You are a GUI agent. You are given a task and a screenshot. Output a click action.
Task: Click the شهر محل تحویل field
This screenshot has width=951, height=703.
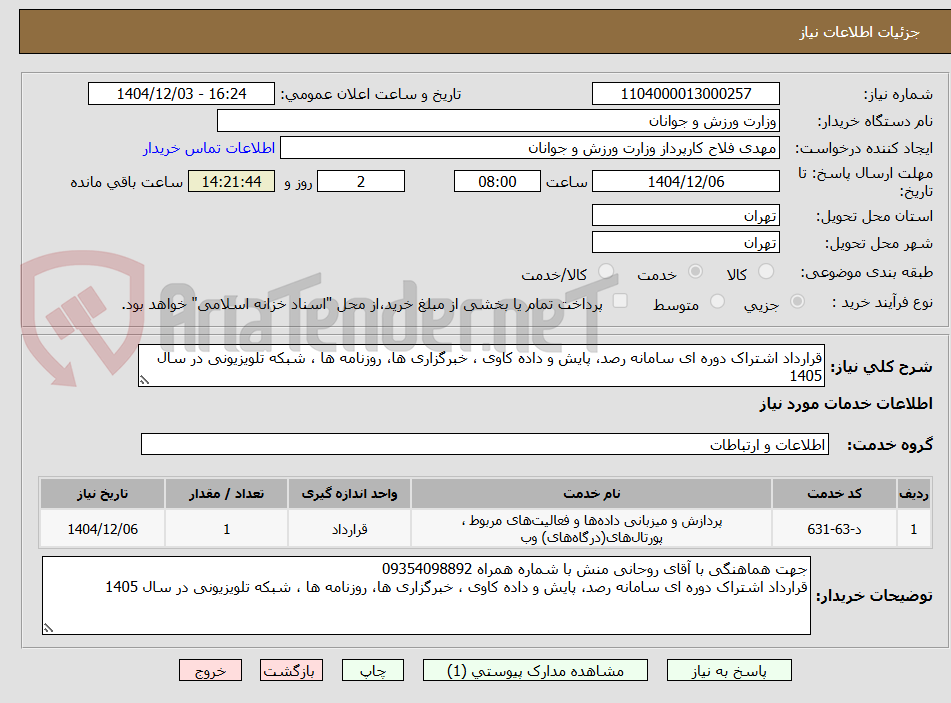pyautogui.click(x=685, y=243)
